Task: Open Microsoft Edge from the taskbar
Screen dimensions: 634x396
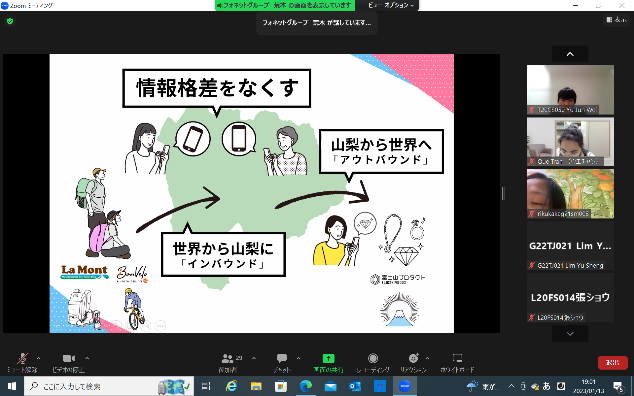Action: 306,386
